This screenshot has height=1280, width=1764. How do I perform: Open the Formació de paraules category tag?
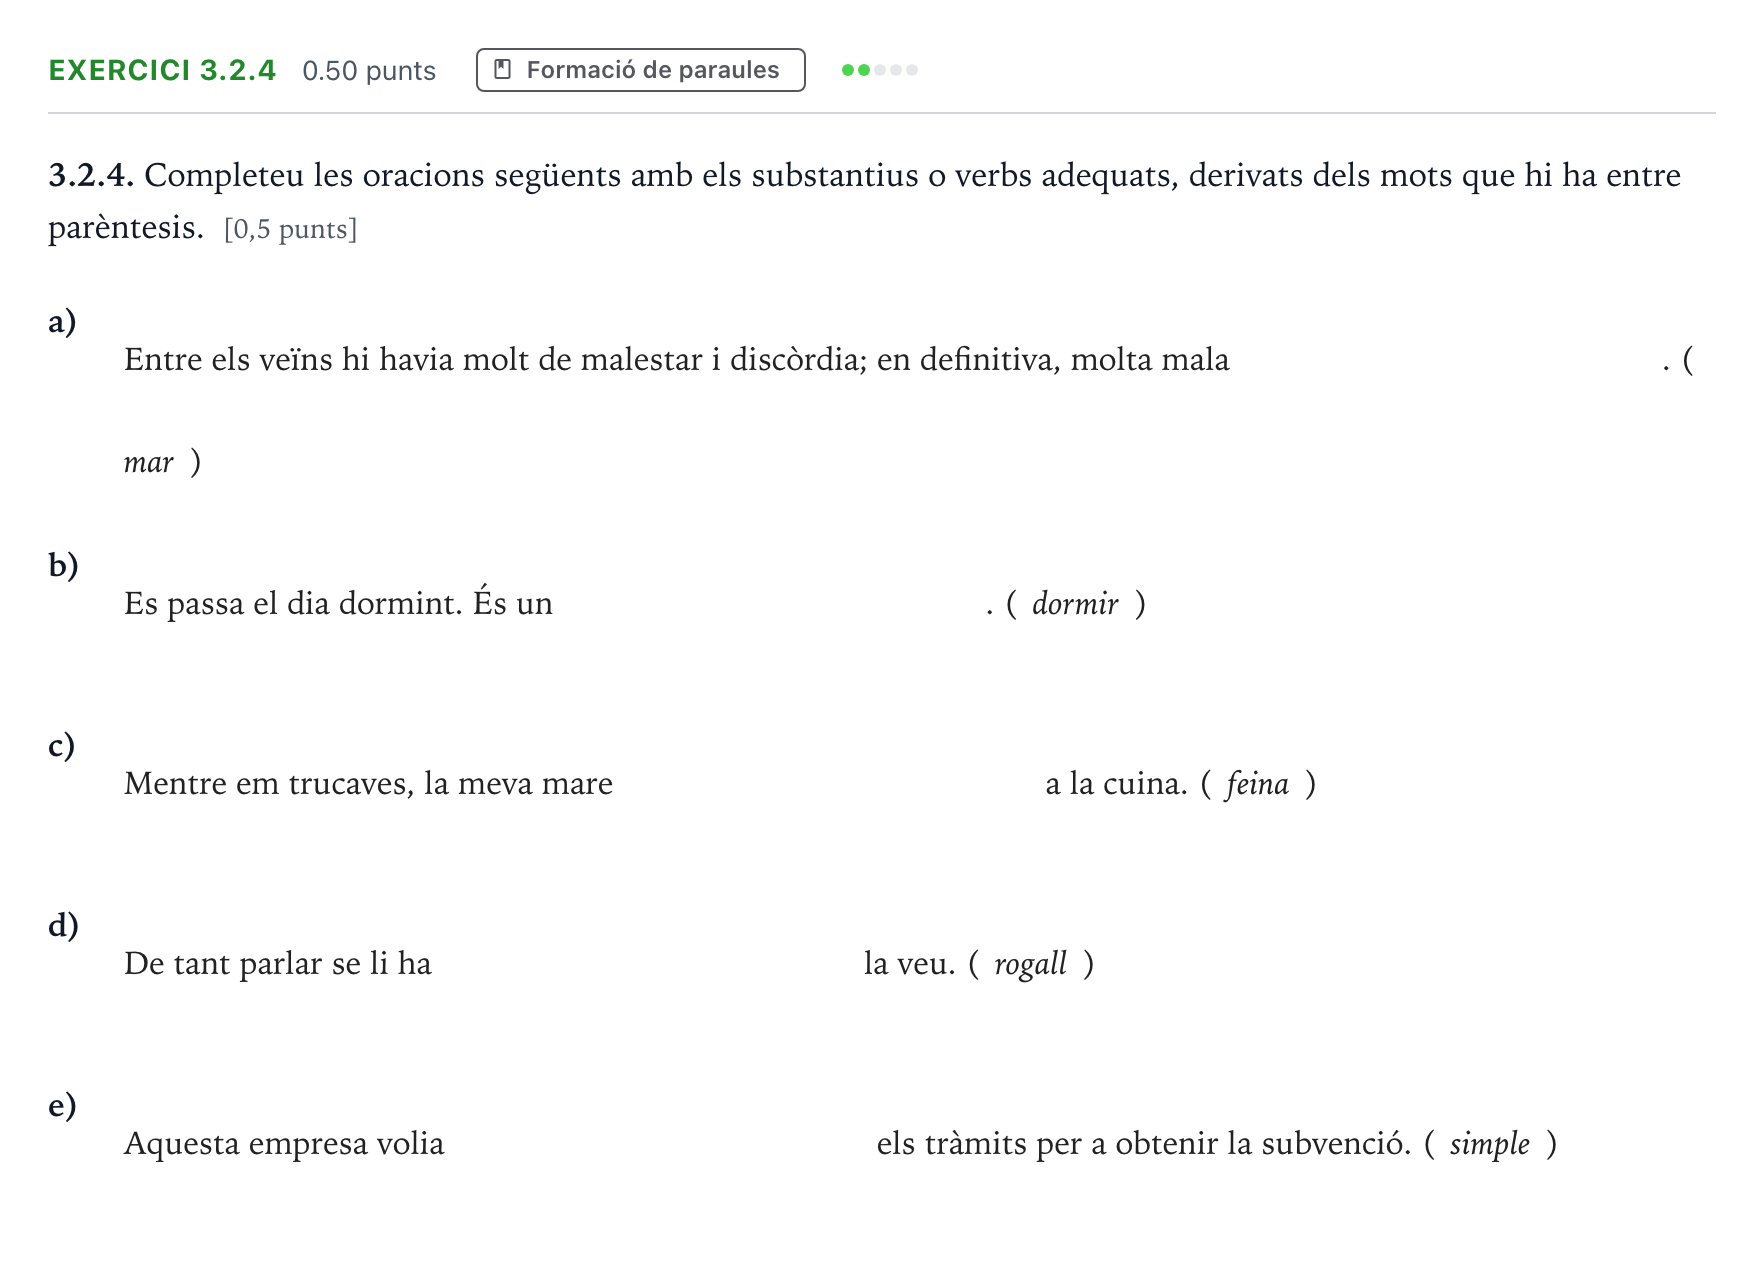pos(641,70)
